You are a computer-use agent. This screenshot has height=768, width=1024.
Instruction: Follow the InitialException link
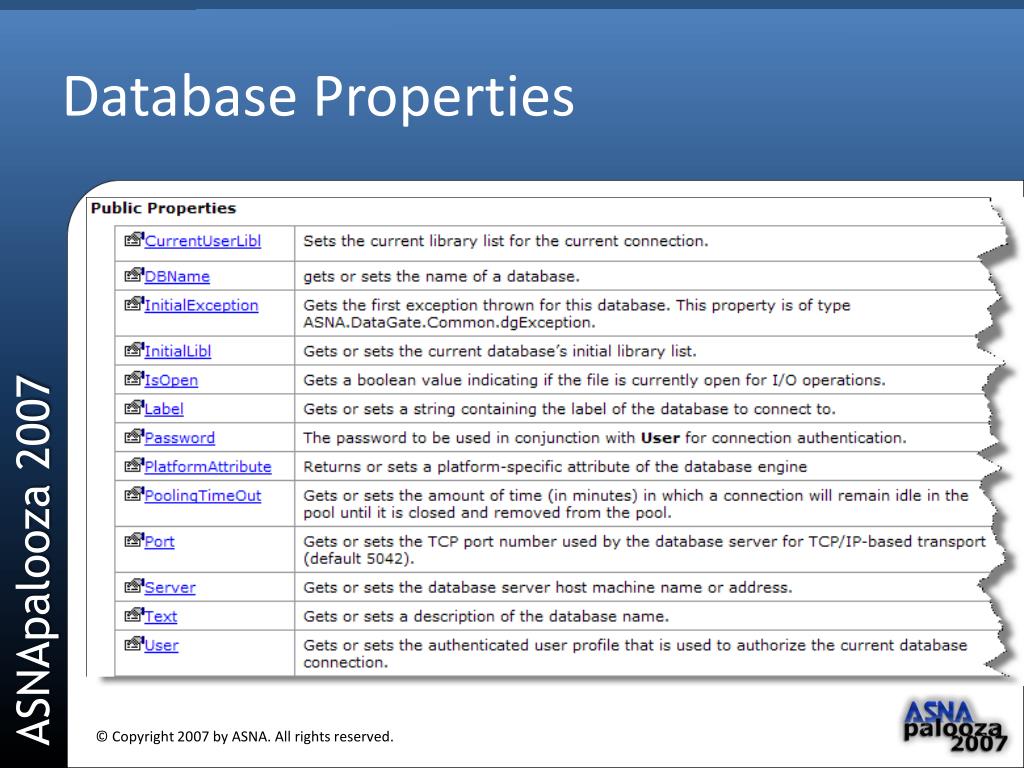point(201,305)
